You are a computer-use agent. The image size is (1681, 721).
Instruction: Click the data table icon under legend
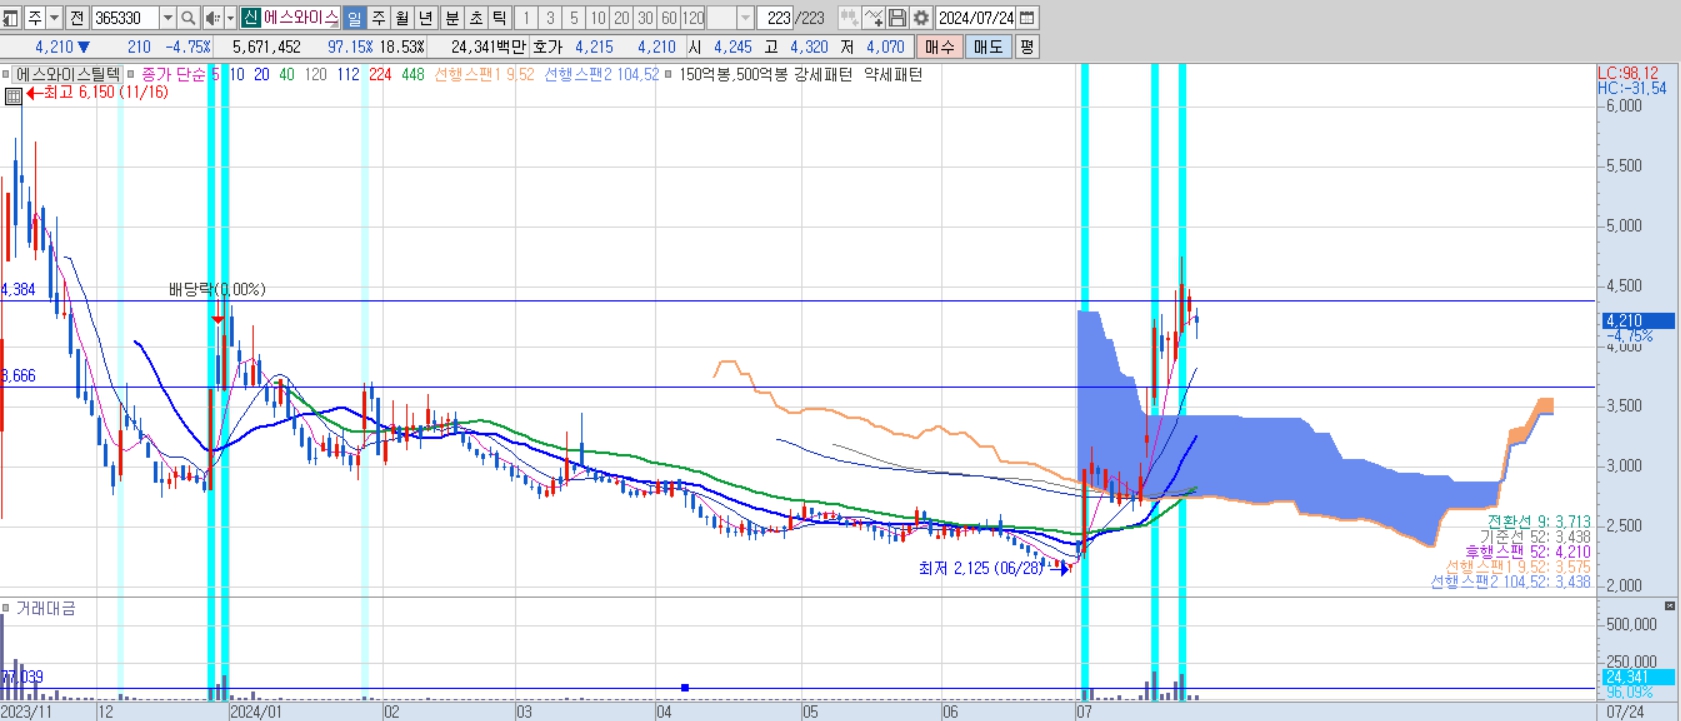point(14,96)
